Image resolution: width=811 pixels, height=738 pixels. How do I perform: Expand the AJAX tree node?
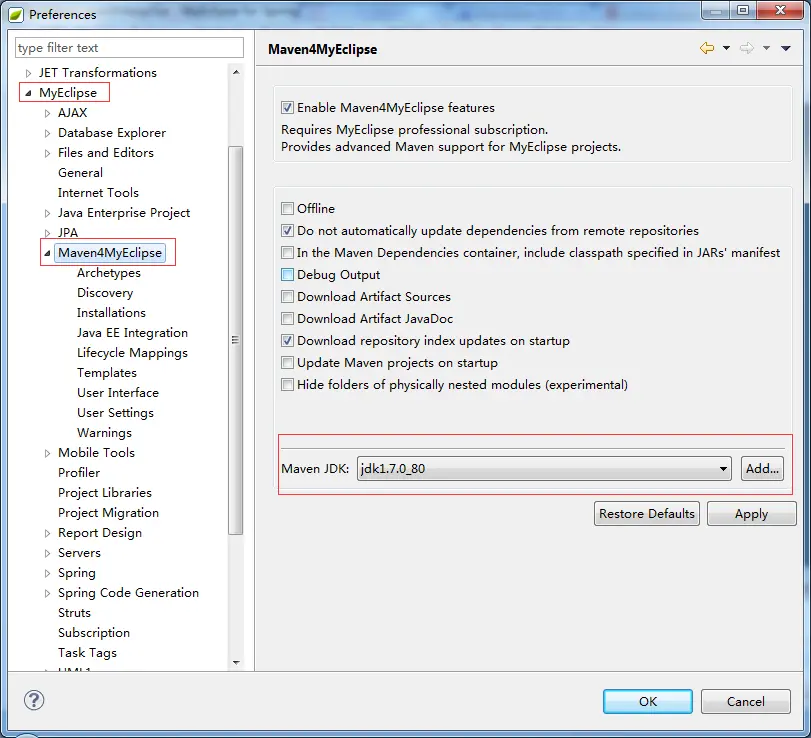coord(48,113)
